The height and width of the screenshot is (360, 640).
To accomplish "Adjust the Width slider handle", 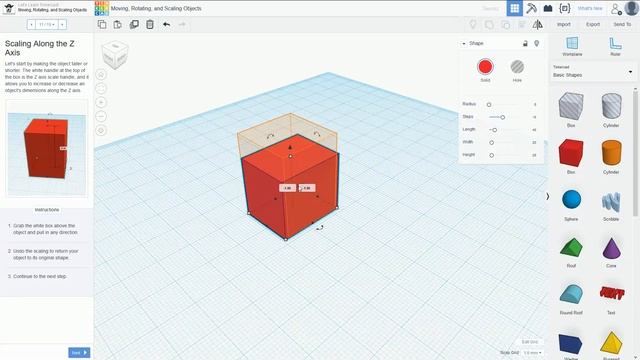I will (x=491, y=142).
